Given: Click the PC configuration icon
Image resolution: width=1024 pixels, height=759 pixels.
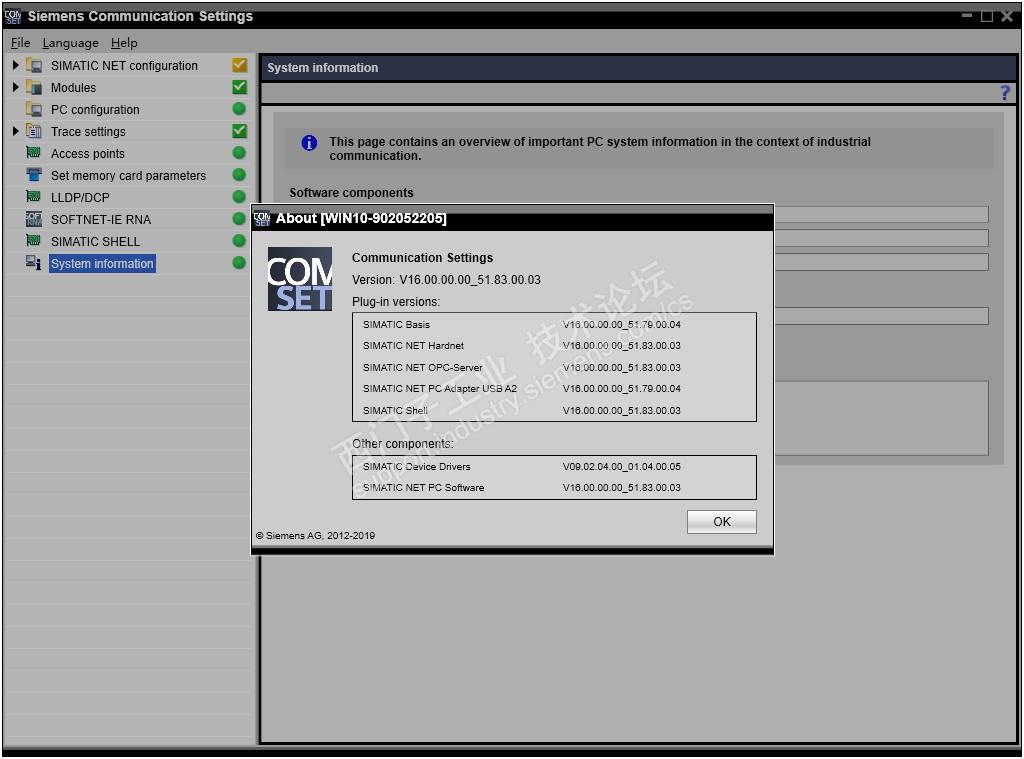Looking at the screenshot, I should pyautogui.click(x=34, y=110).
